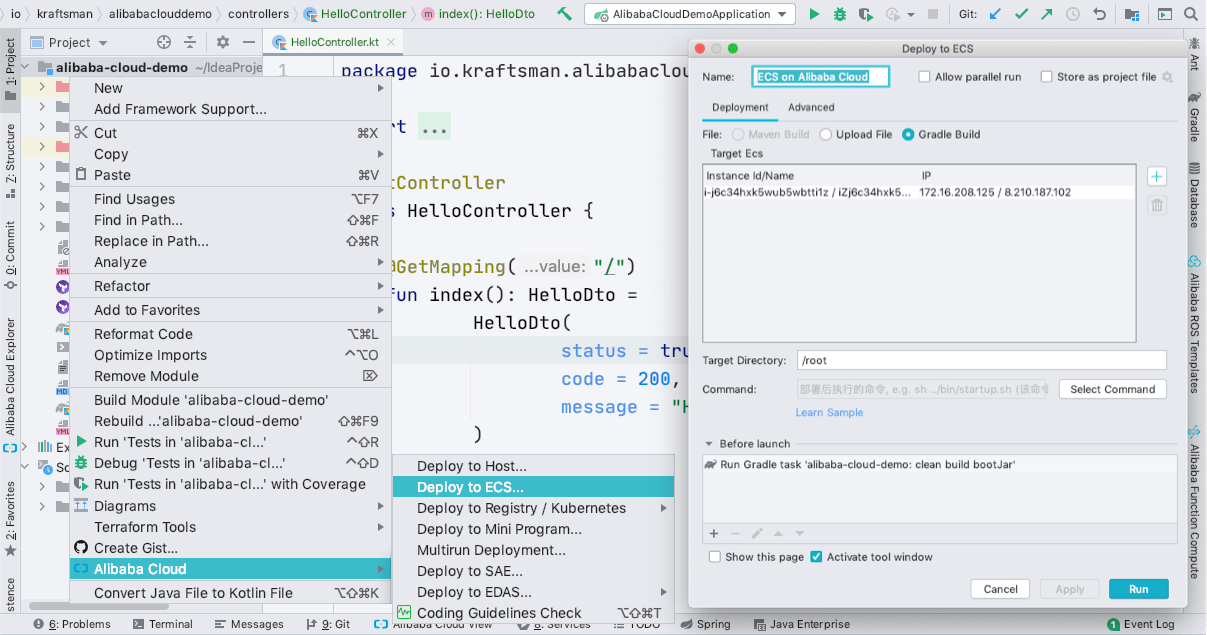Screen dimensions: 1207x635
Task: Select the Upload File radio button
Action: [826, 134]
